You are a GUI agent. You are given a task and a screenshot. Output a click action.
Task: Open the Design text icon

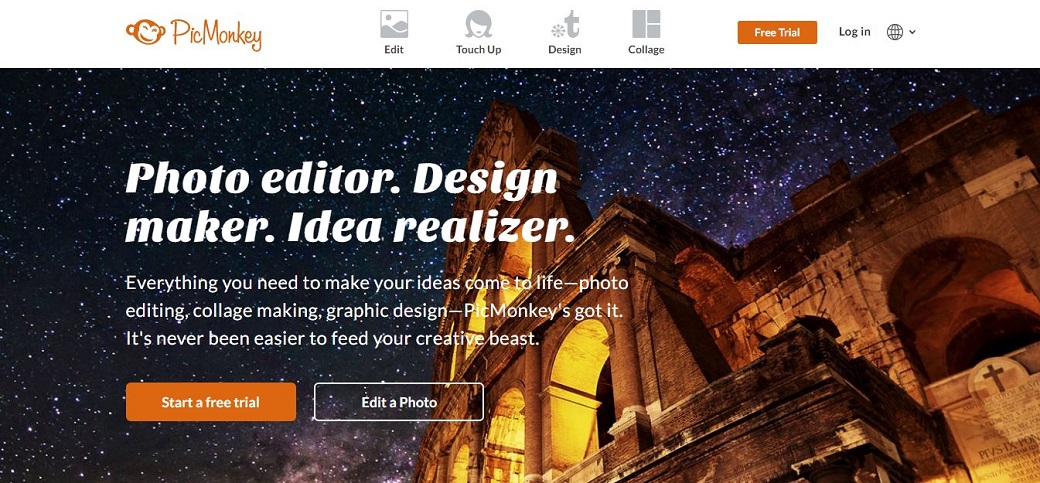(565, 24)
